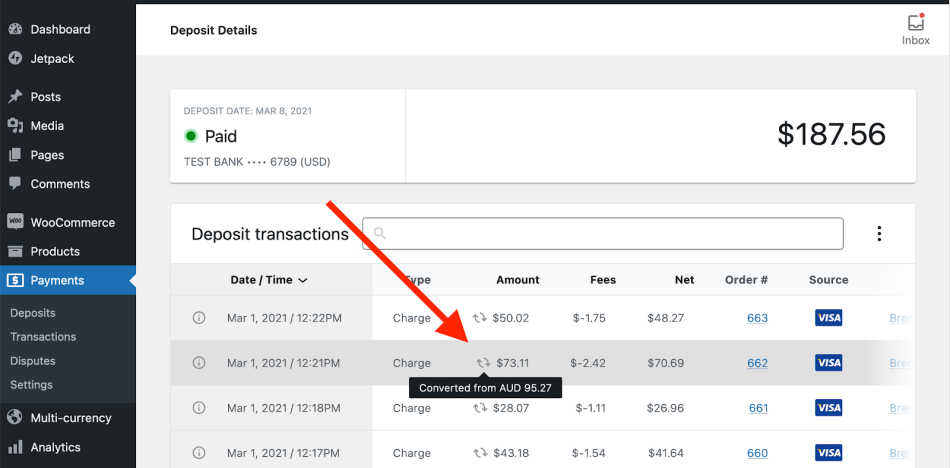950x468 pixels.
Task: Click the deposit transactions search field
Action: [x=603, y=233]
